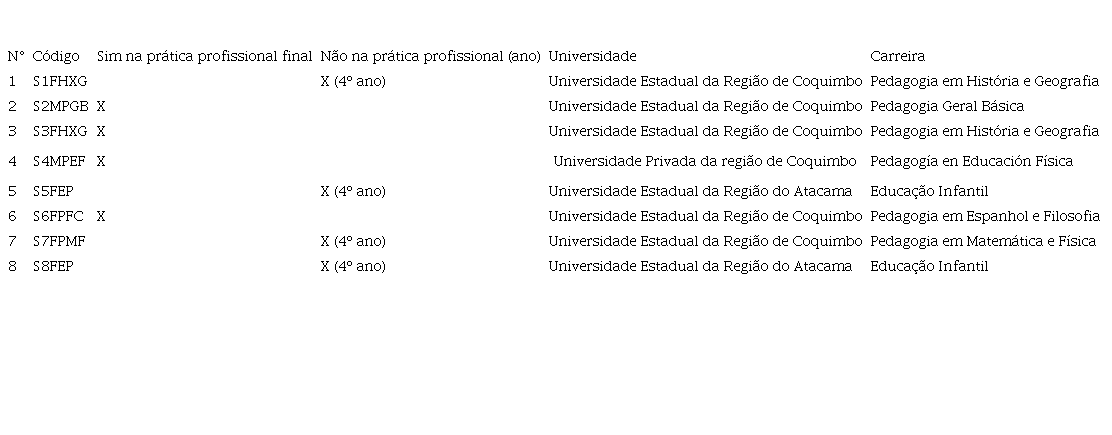Image resolution: width=1112 pixels, height=435 pixels.
Task: Click the X mark in the S2MPGB row
Action: [101, 106]
